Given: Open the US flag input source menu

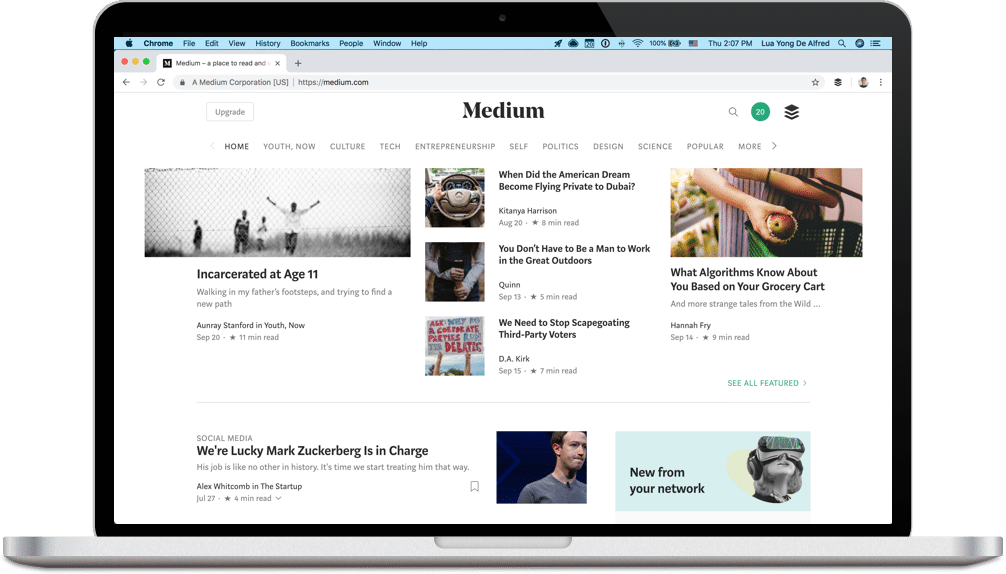Looking at the screenshot, I should click(693, 43).
